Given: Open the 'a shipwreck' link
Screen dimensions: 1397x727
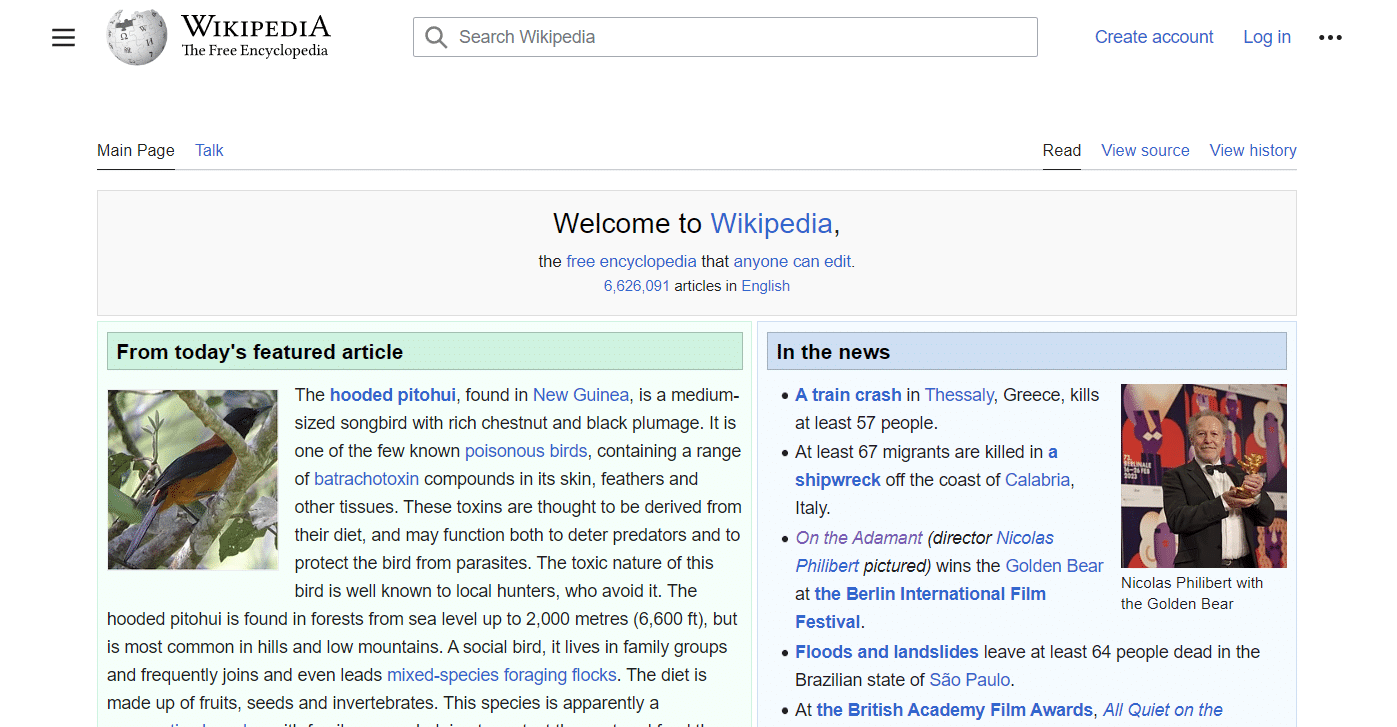Looking at the screenshot, I should click(926, 466).
